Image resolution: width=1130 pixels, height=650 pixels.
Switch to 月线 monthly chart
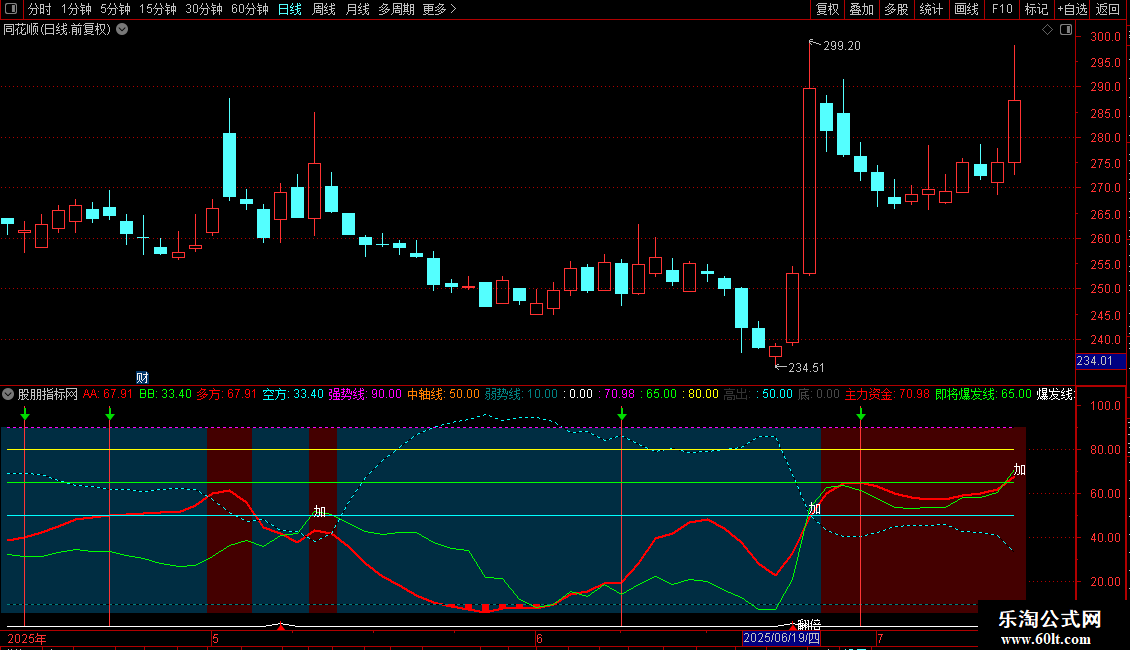tap(357, 9)
